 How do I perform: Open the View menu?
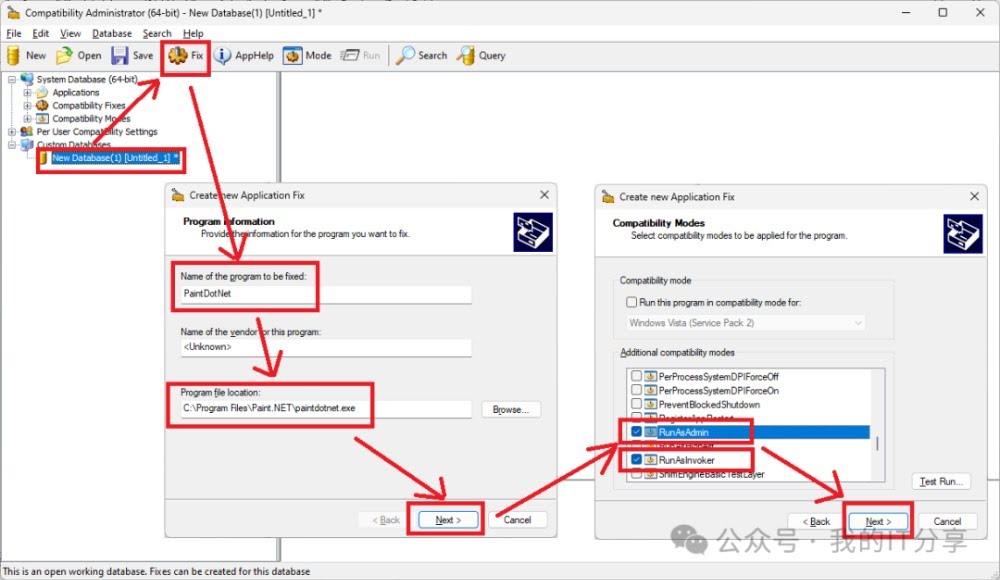[x=70, y=34]
